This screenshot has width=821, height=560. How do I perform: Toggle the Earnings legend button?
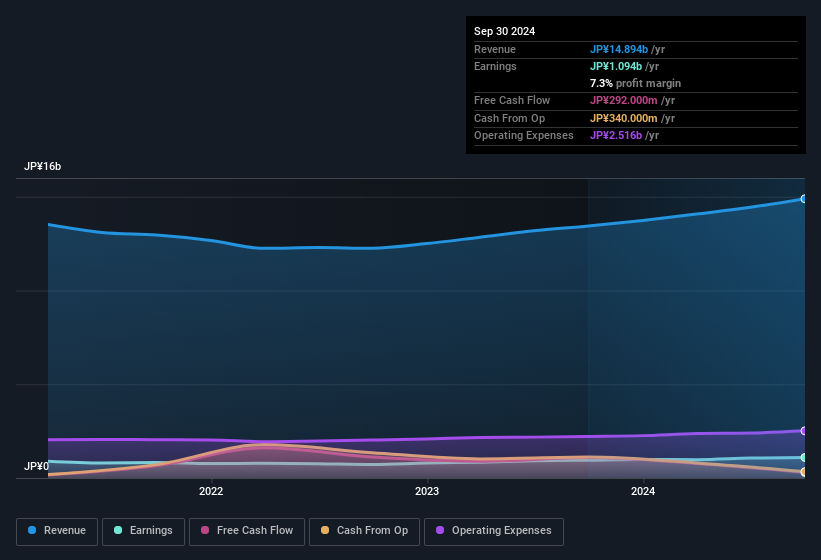[x=143, y=531]
